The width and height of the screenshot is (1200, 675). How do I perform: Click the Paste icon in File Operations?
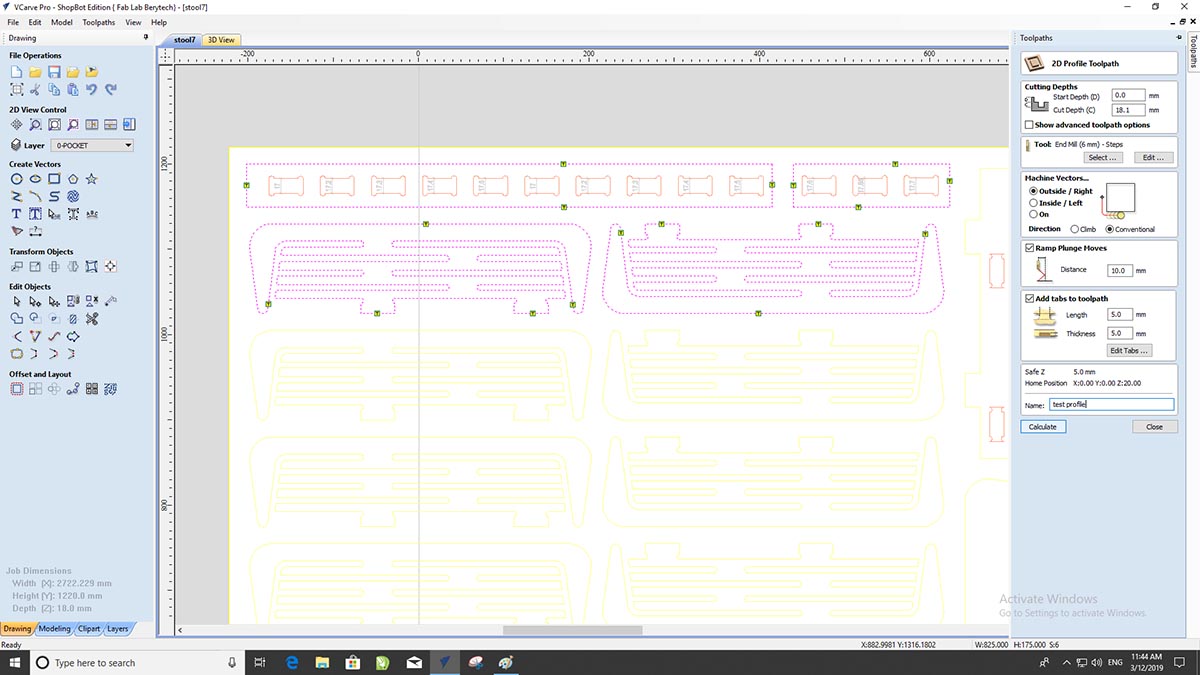[x=73, y=90]
